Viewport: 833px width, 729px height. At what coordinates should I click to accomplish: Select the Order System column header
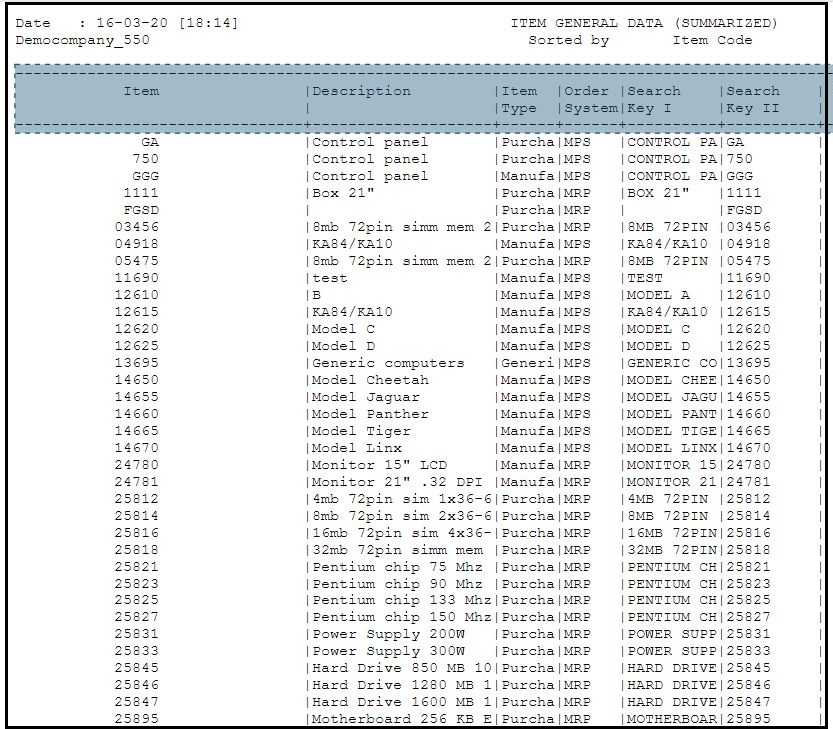tap(586, 99)
